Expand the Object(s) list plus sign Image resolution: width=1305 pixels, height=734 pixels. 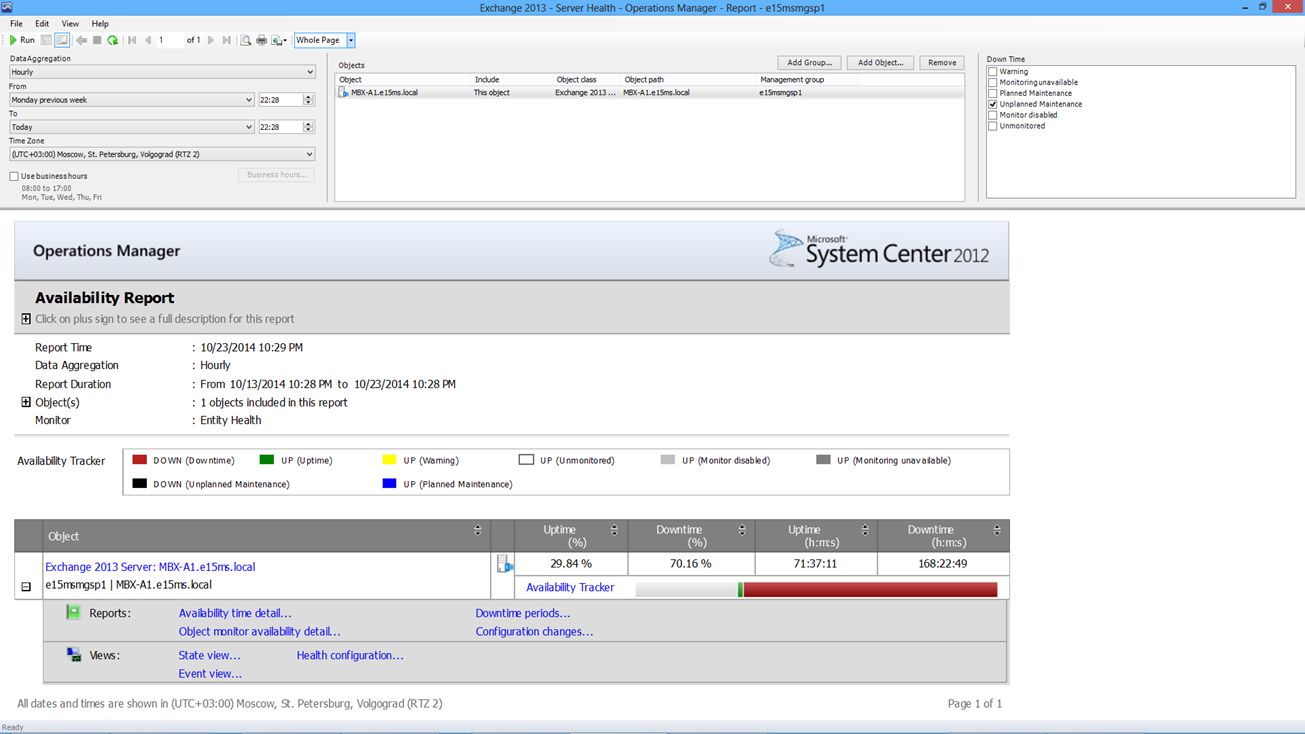tap(26, 402)
